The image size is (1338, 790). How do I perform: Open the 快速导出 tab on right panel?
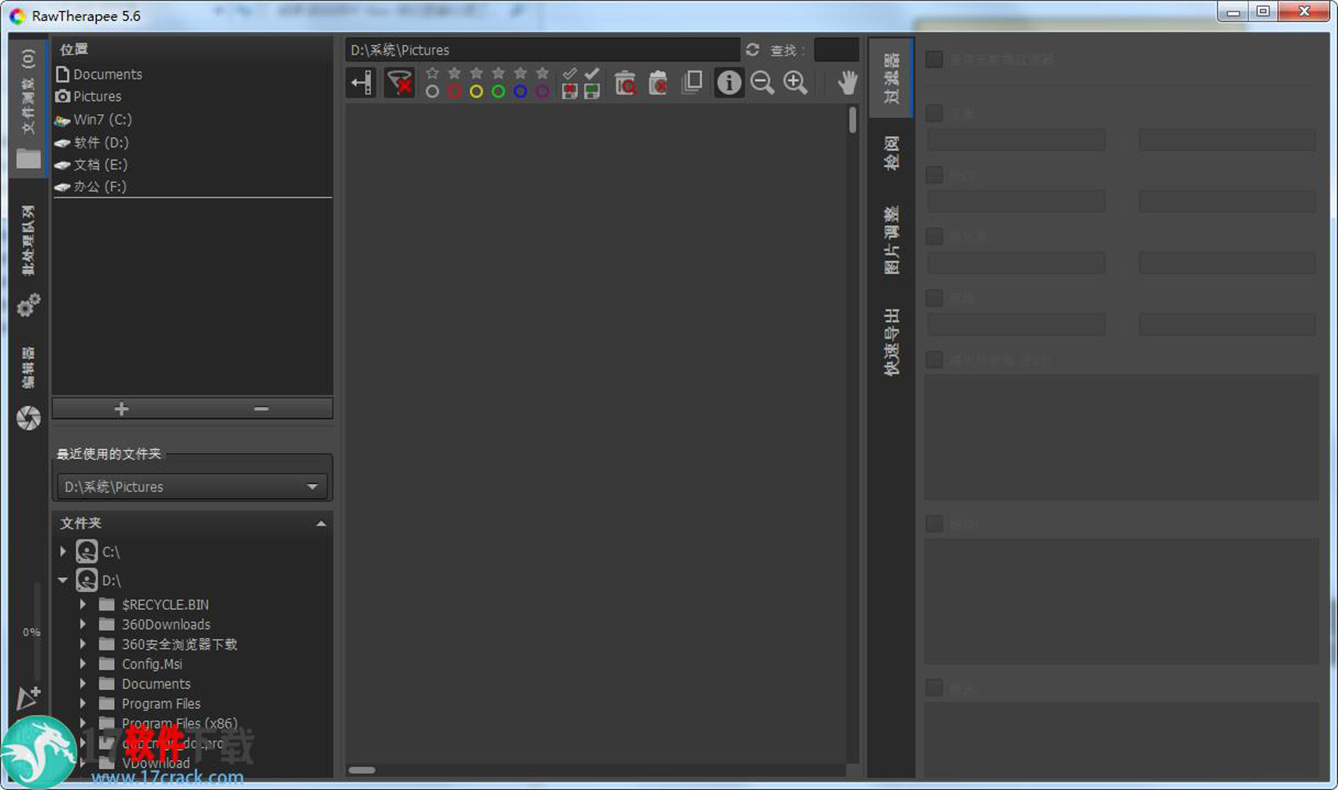click(x=891, y=340)
